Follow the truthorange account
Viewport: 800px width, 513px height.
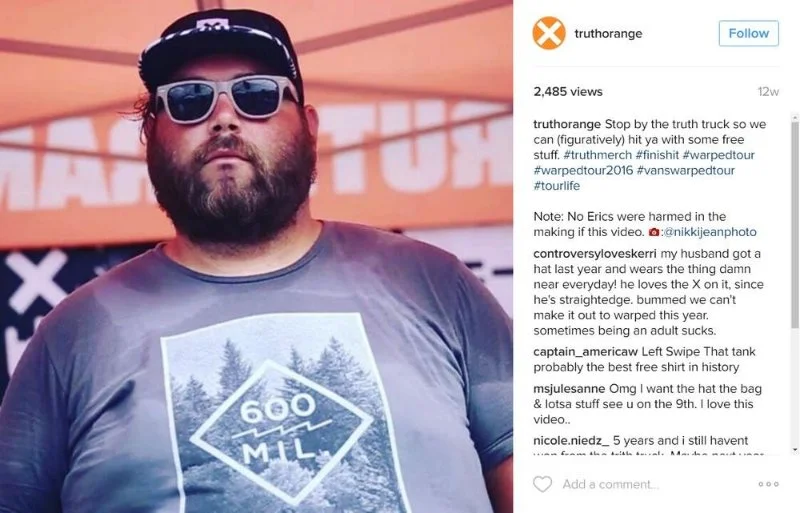pyautogui.click(x=748, y=33)
